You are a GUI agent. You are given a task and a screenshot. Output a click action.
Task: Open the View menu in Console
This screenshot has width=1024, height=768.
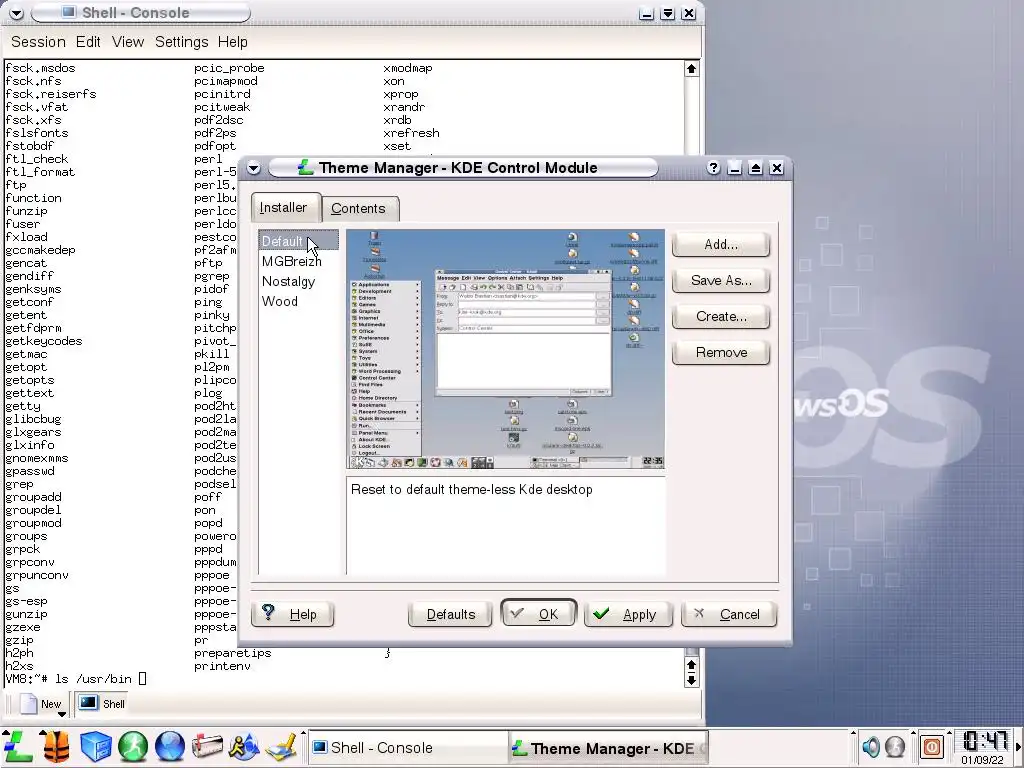(127, 42)
